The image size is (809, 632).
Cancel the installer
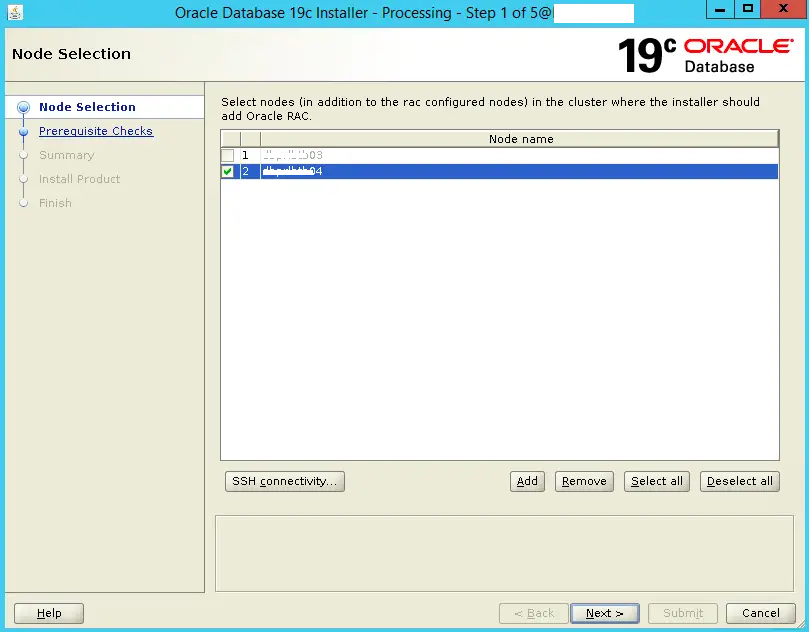(761, 613)
